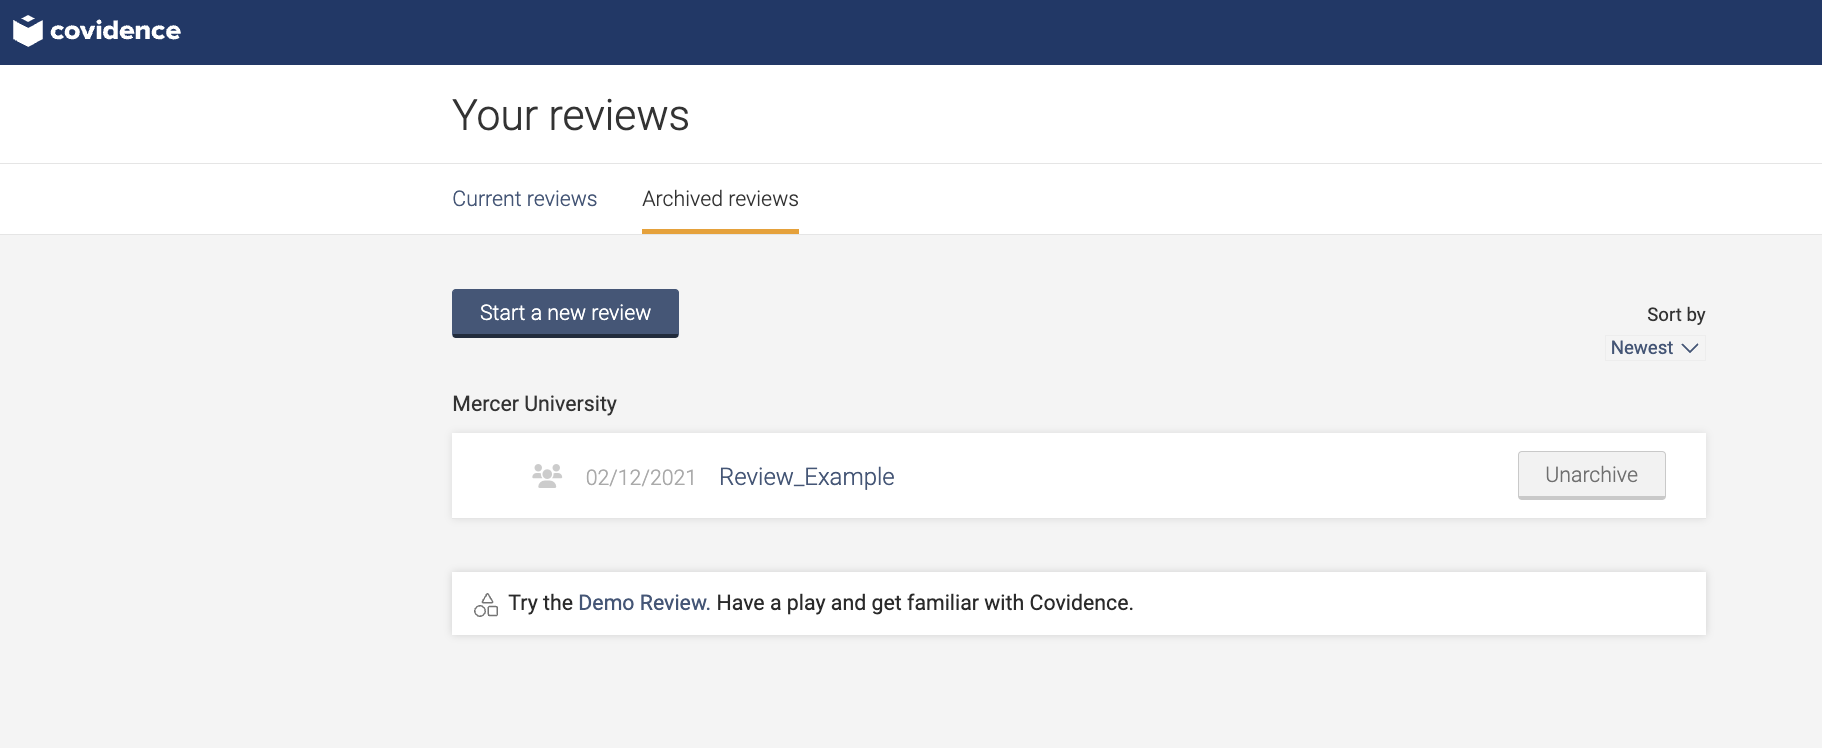Click the 02/12/2021 date on the review

[x=640, y=478]
